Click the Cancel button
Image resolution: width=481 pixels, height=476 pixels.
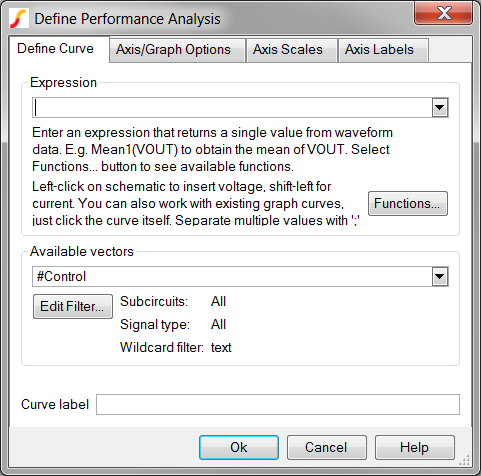click(327, 447)
